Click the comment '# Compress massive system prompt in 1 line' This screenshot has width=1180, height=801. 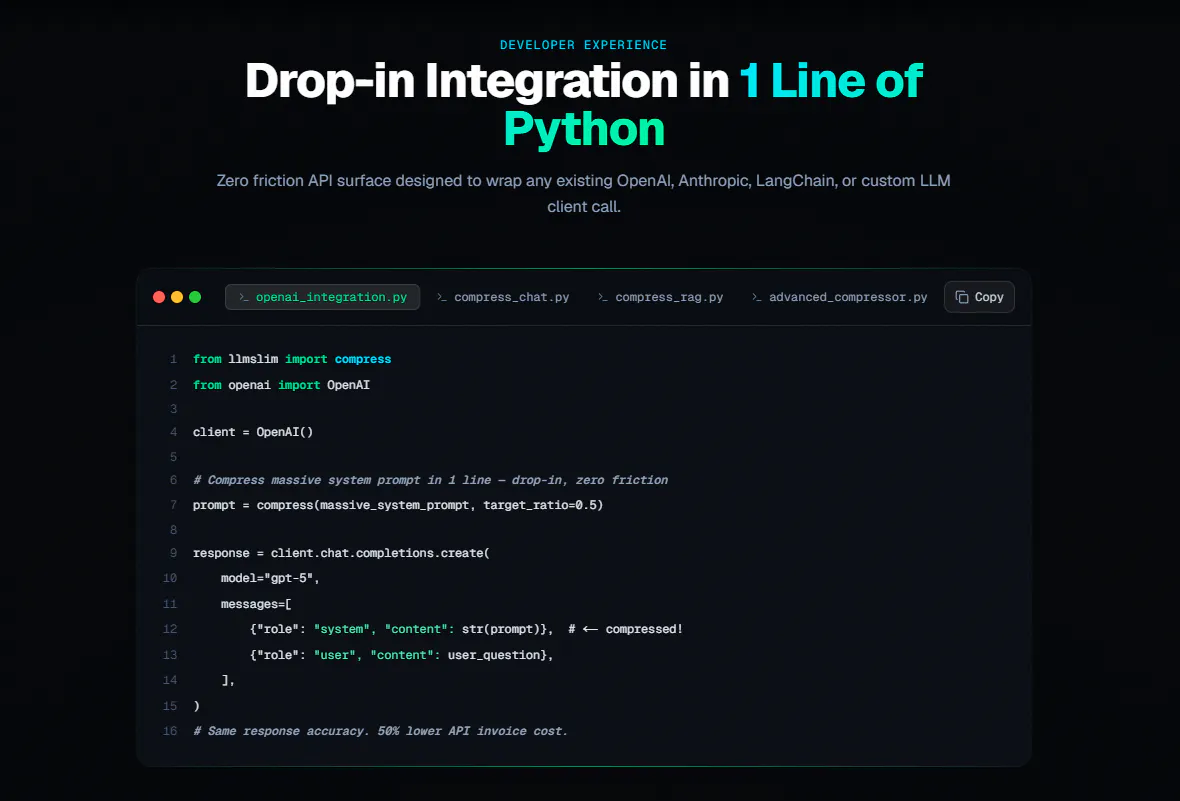coord(430,480)
